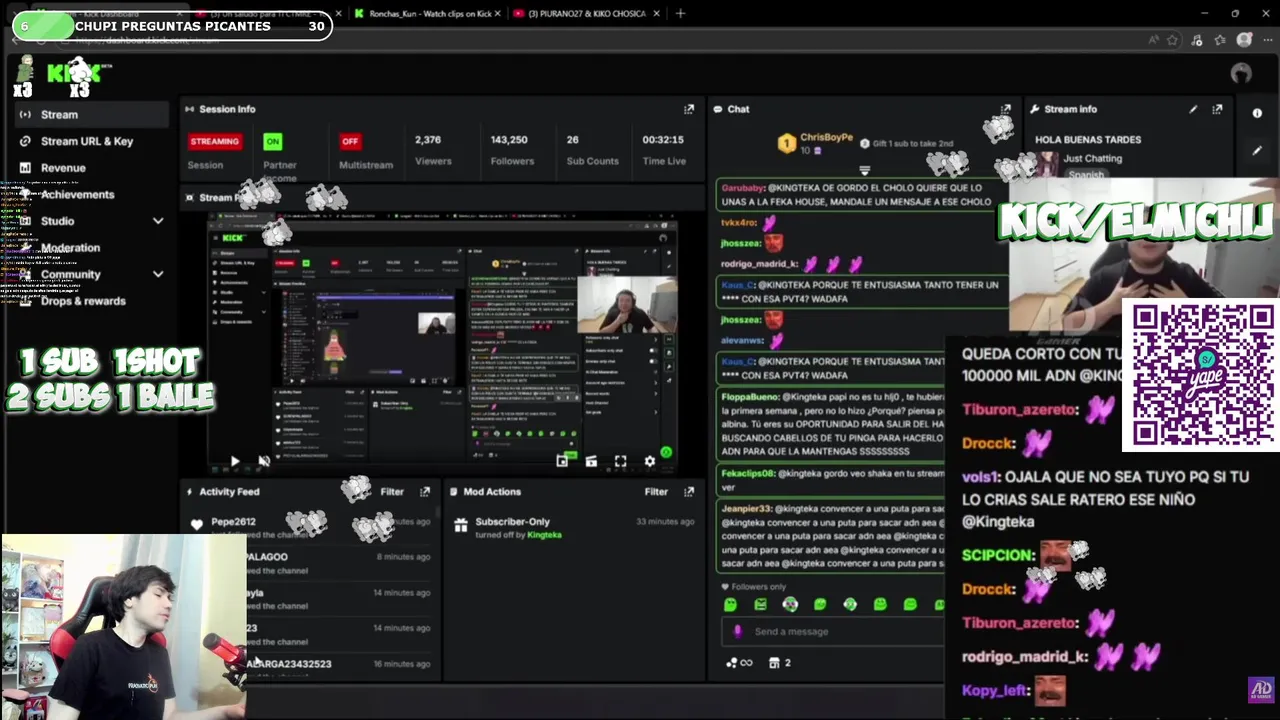
Task: Click the 26 Sub Counts value
Action: pos(573,140)
